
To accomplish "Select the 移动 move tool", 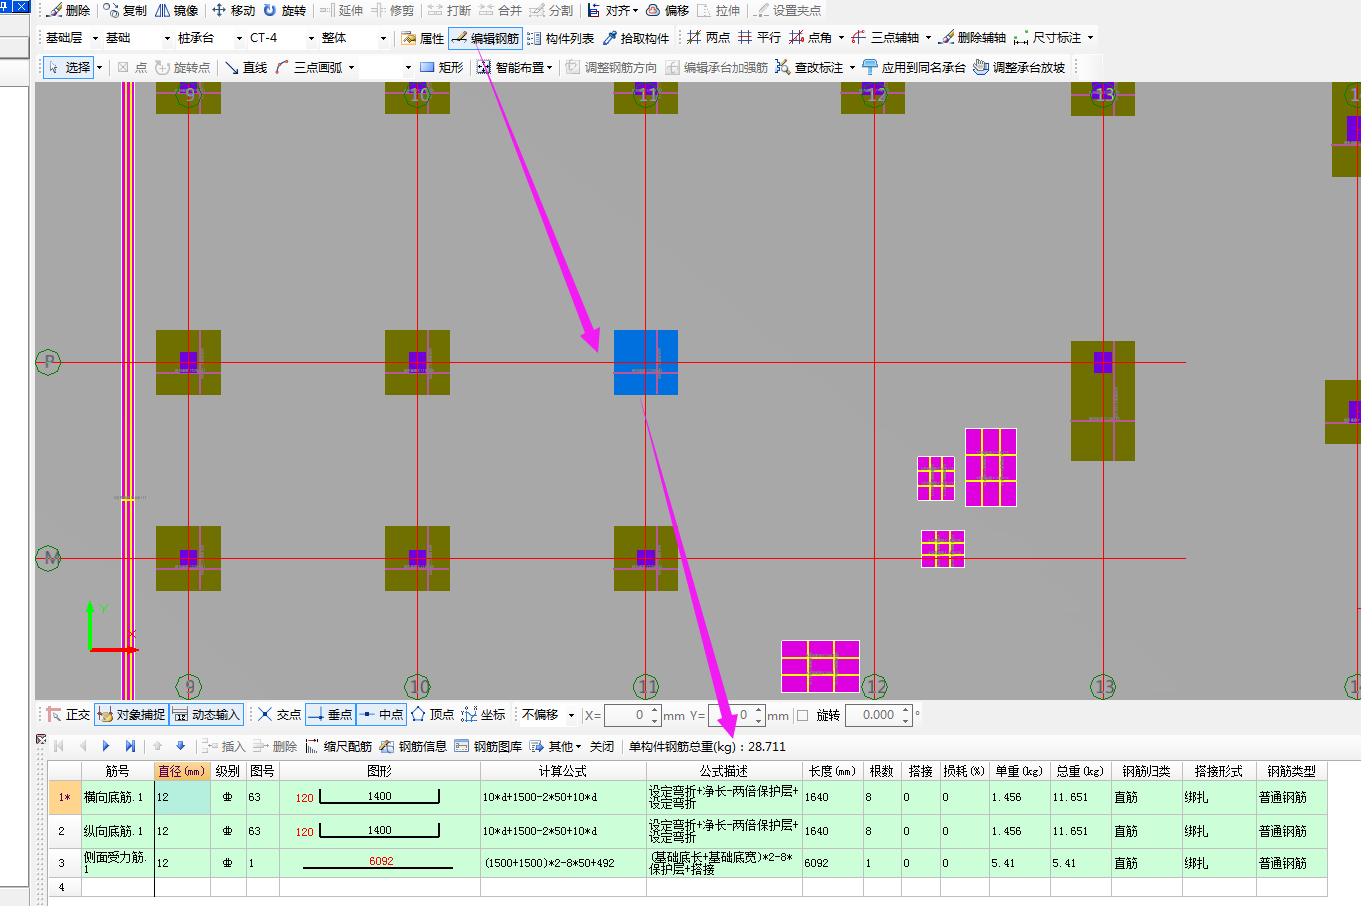I will pyautogui.click(x=233, y=10).
